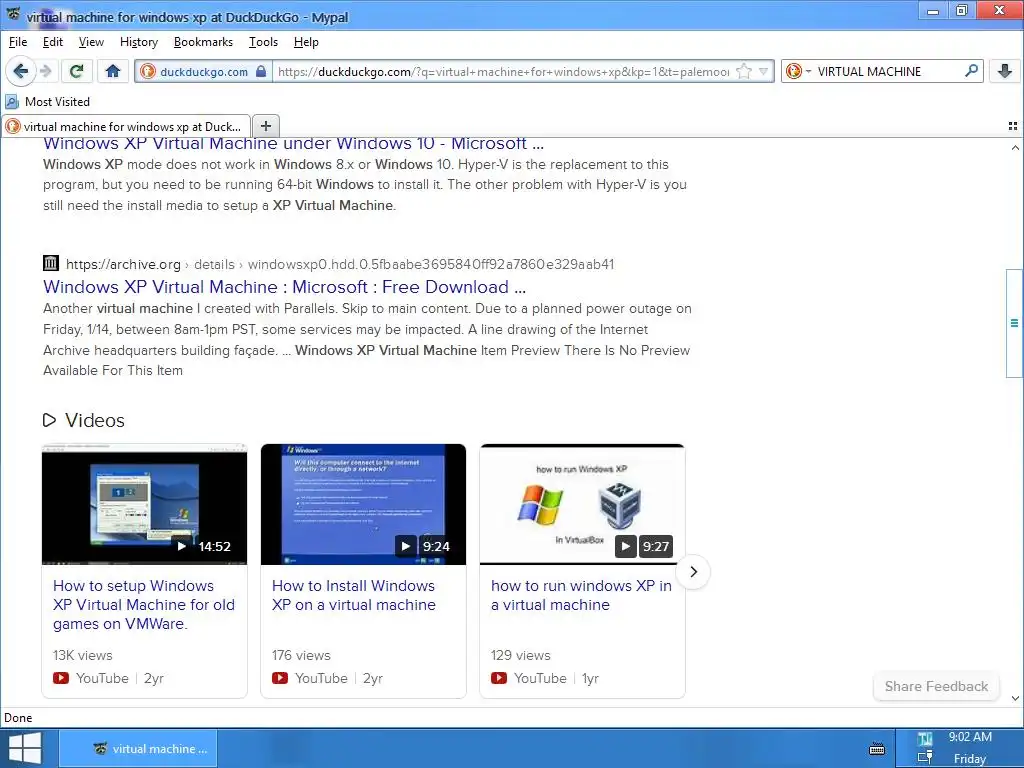
Task: Show all tabs list button
Action: 1013,126
